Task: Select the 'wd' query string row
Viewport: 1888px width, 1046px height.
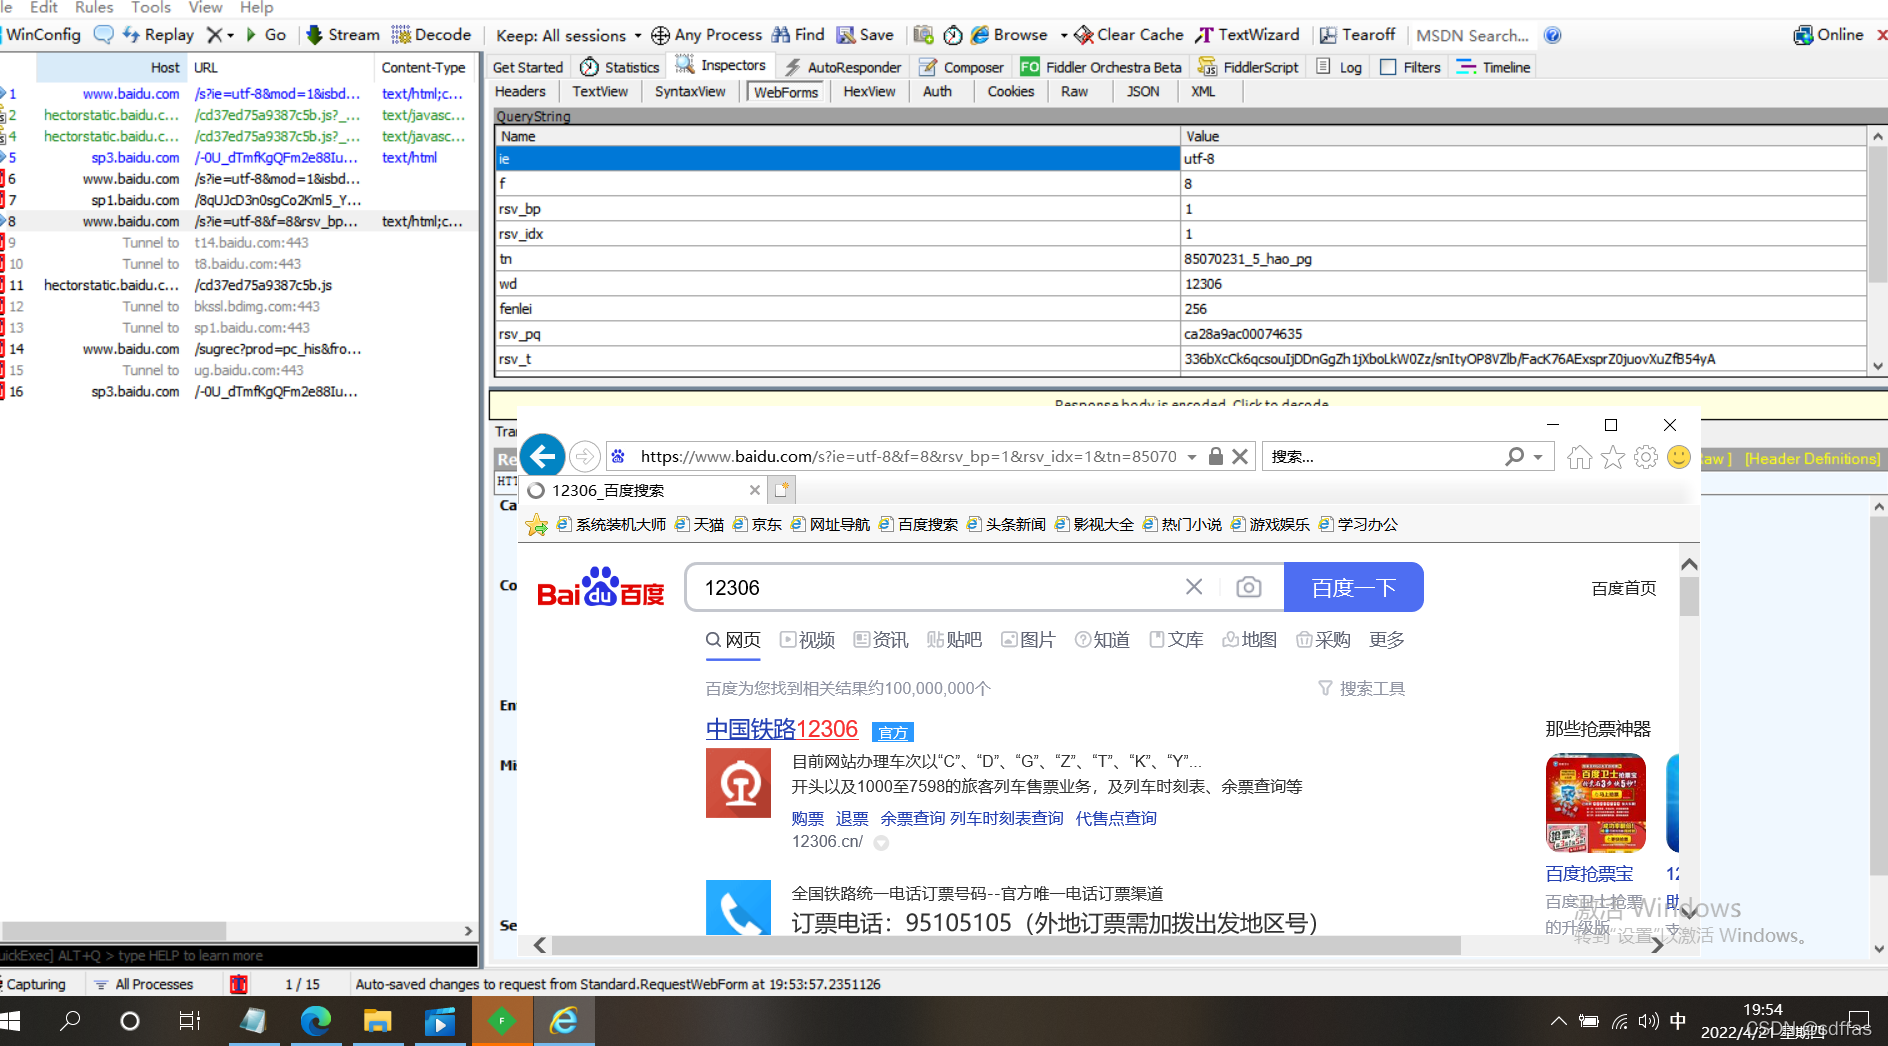Action: pos(1180,284)
